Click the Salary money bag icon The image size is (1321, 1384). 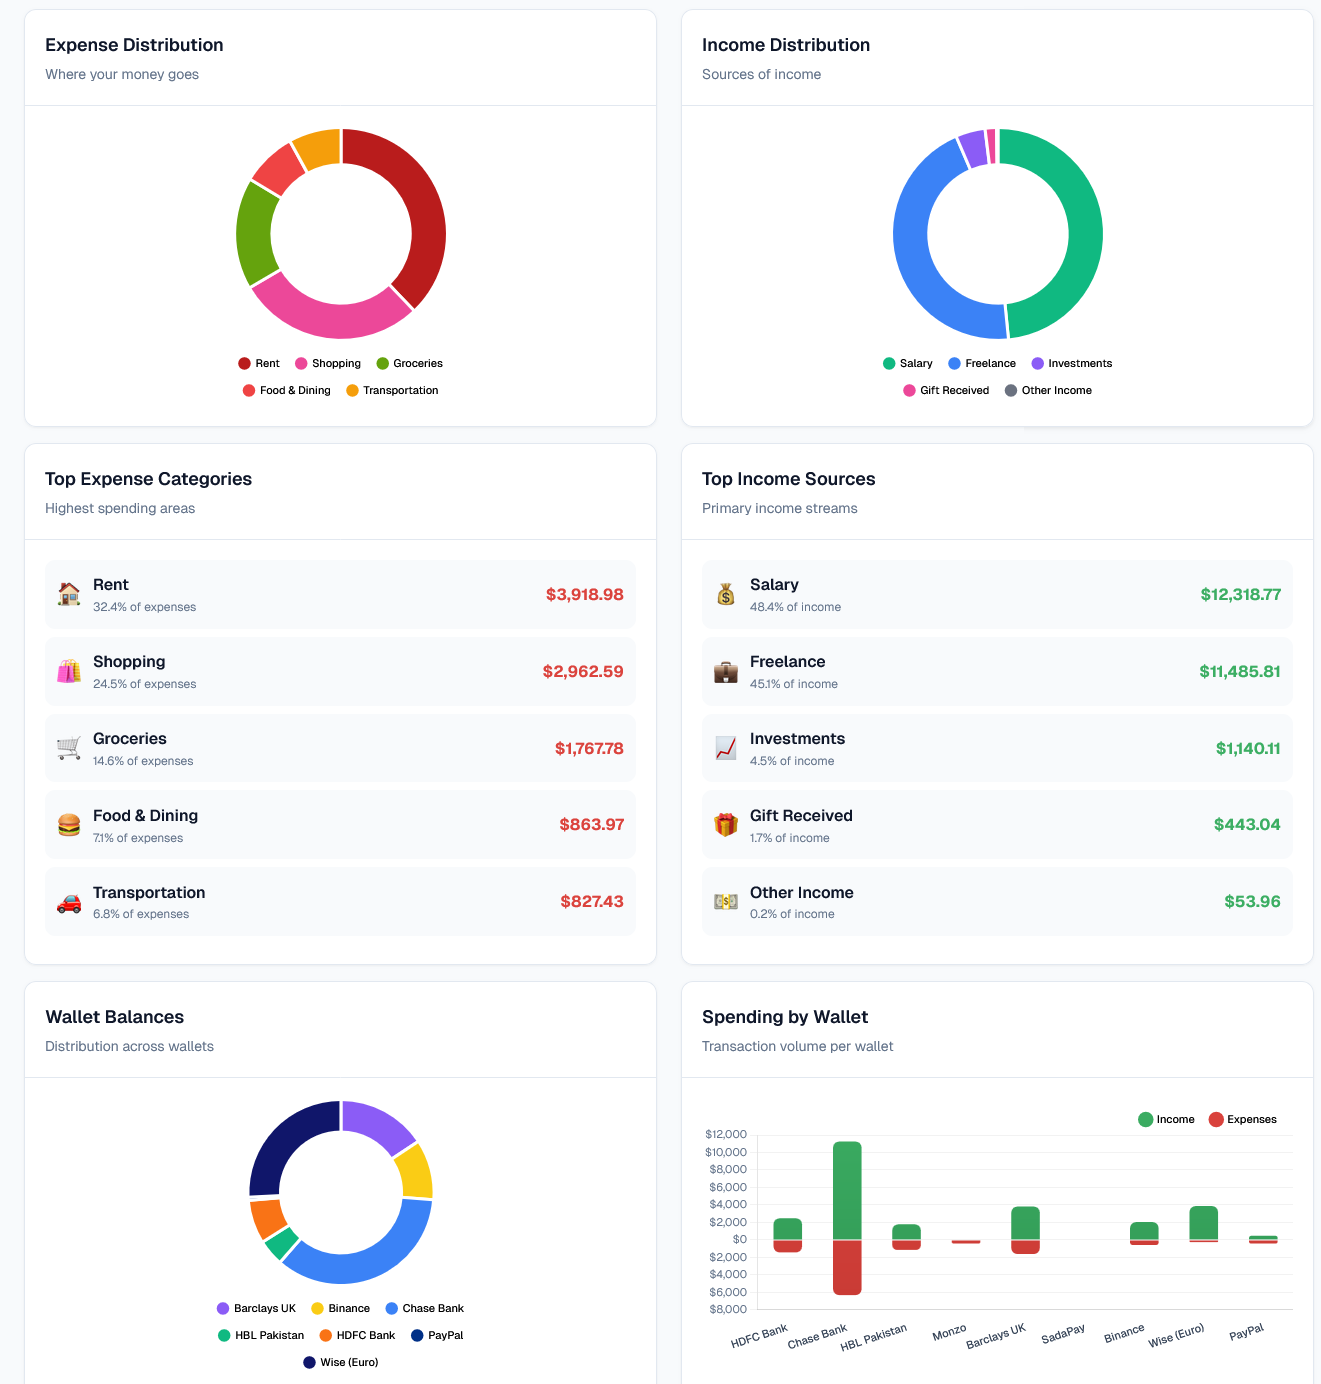(x=725, y=592)
